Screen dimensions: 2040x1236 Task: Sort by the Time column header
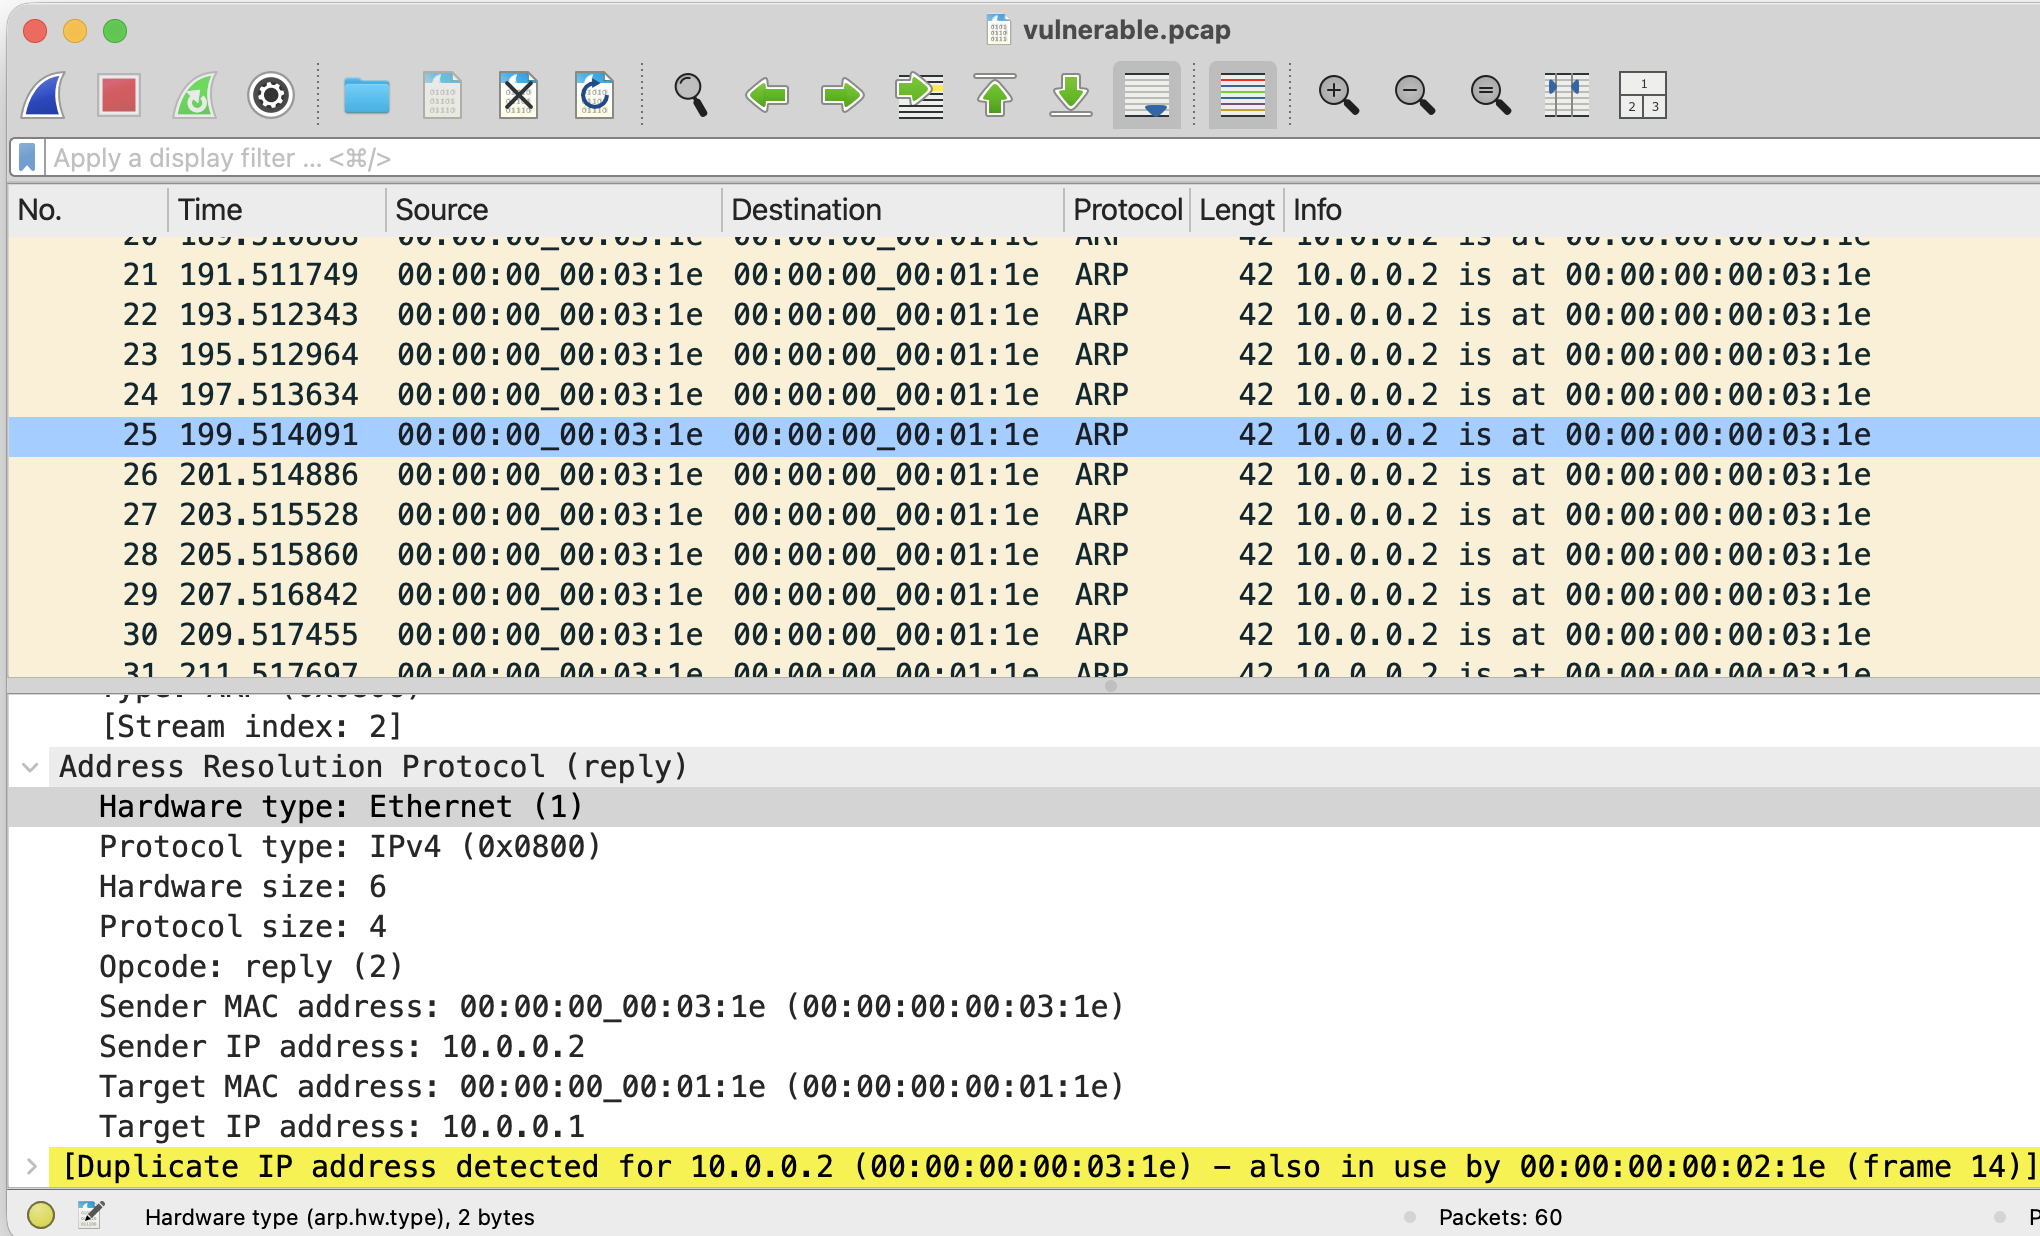click(x=277, y=210)
